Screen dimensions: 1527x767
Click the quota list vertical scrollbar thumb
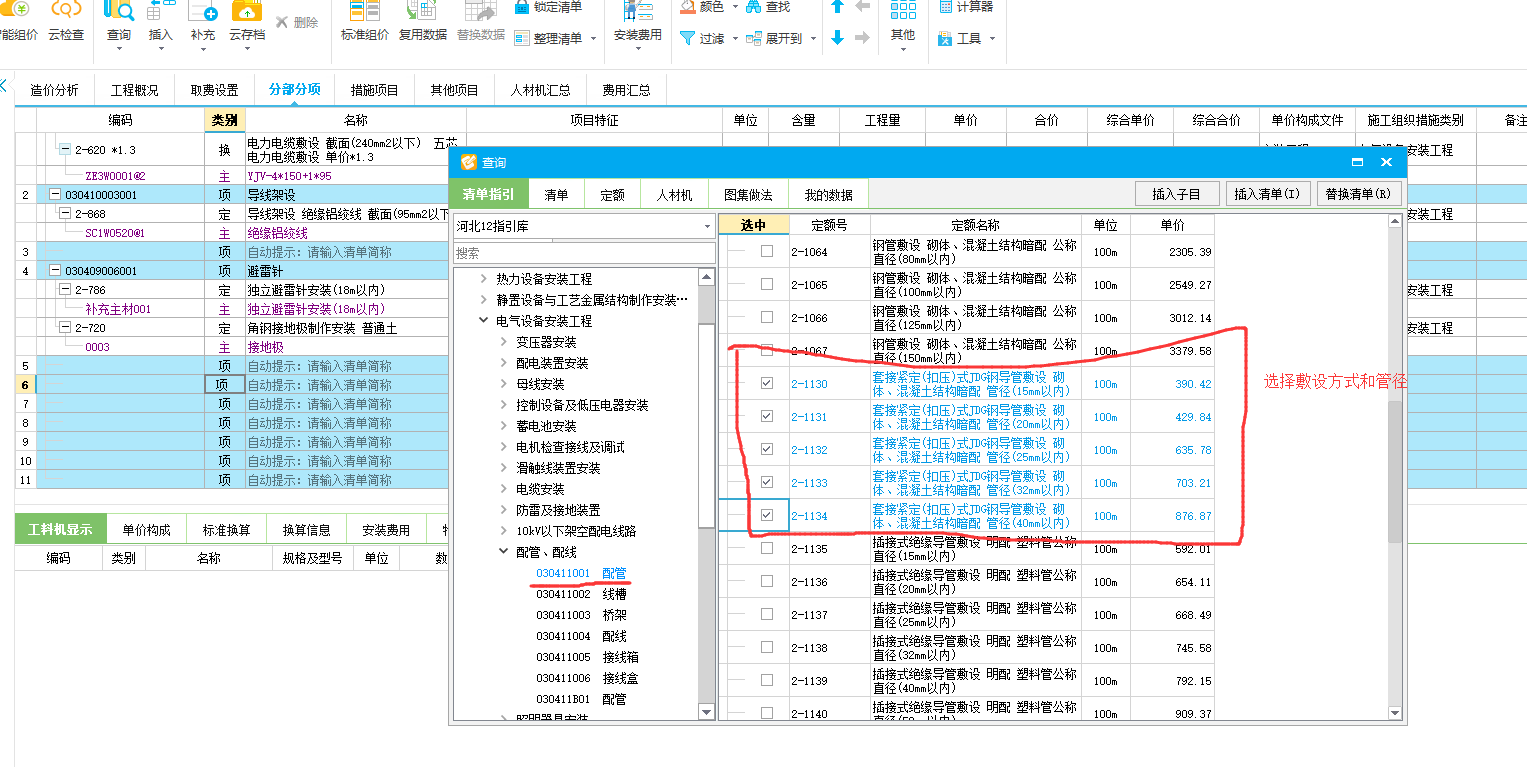click(x=1395, y=472)
